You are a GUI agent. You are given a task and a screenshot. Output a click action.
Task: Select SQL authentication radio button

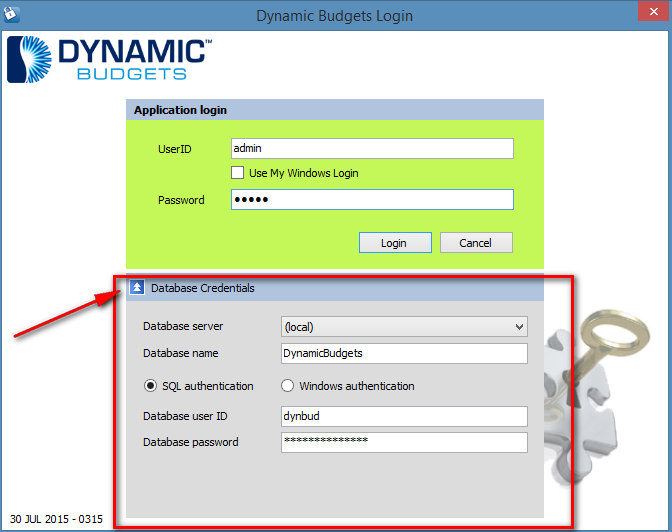[x=150, y=386]
